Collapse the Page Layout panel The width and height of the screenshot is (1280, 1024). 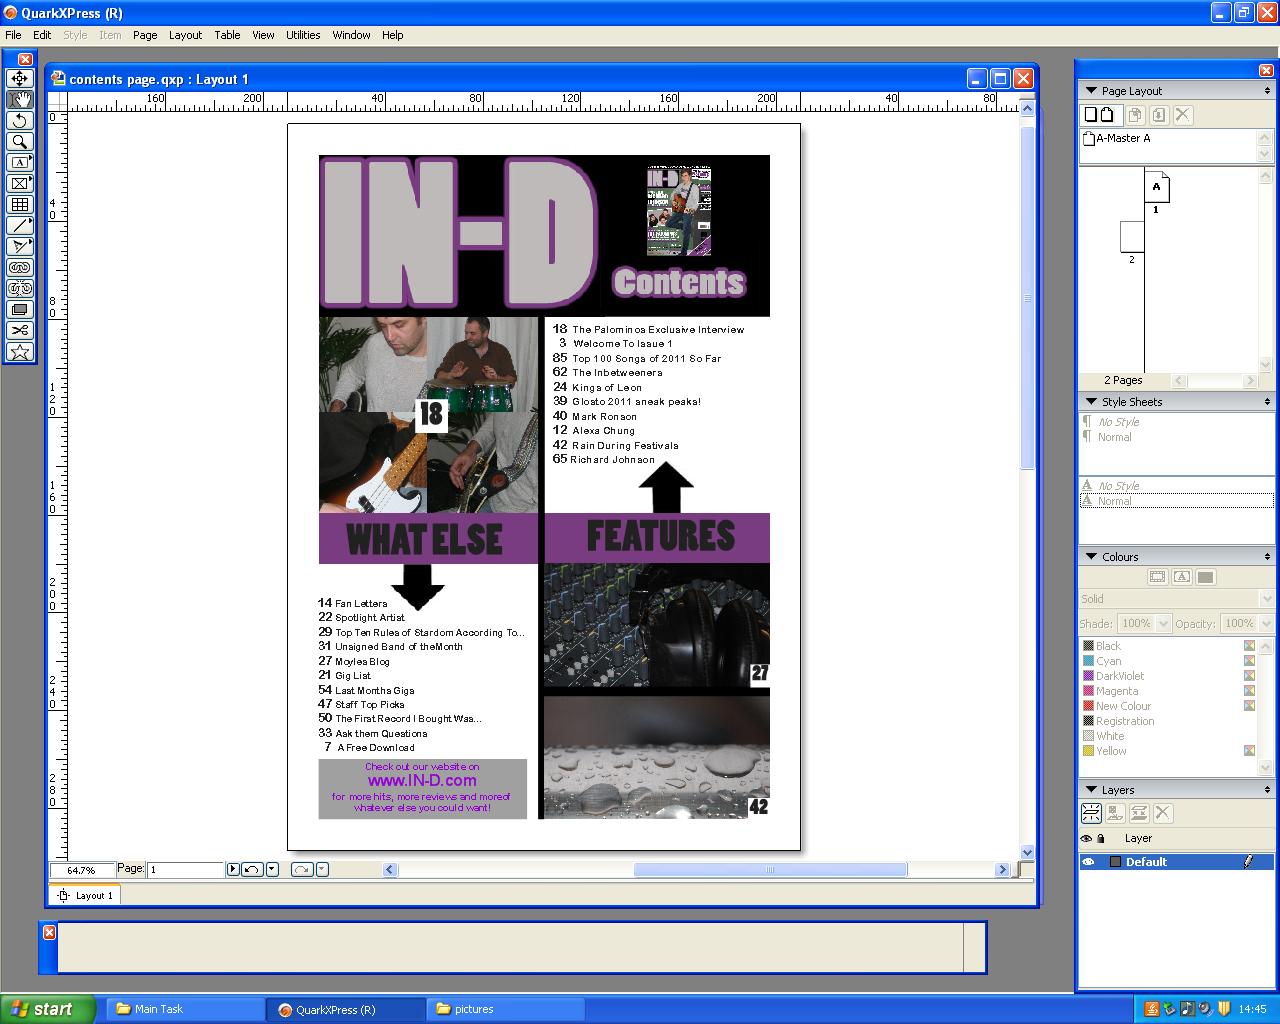pos(1091,91)
